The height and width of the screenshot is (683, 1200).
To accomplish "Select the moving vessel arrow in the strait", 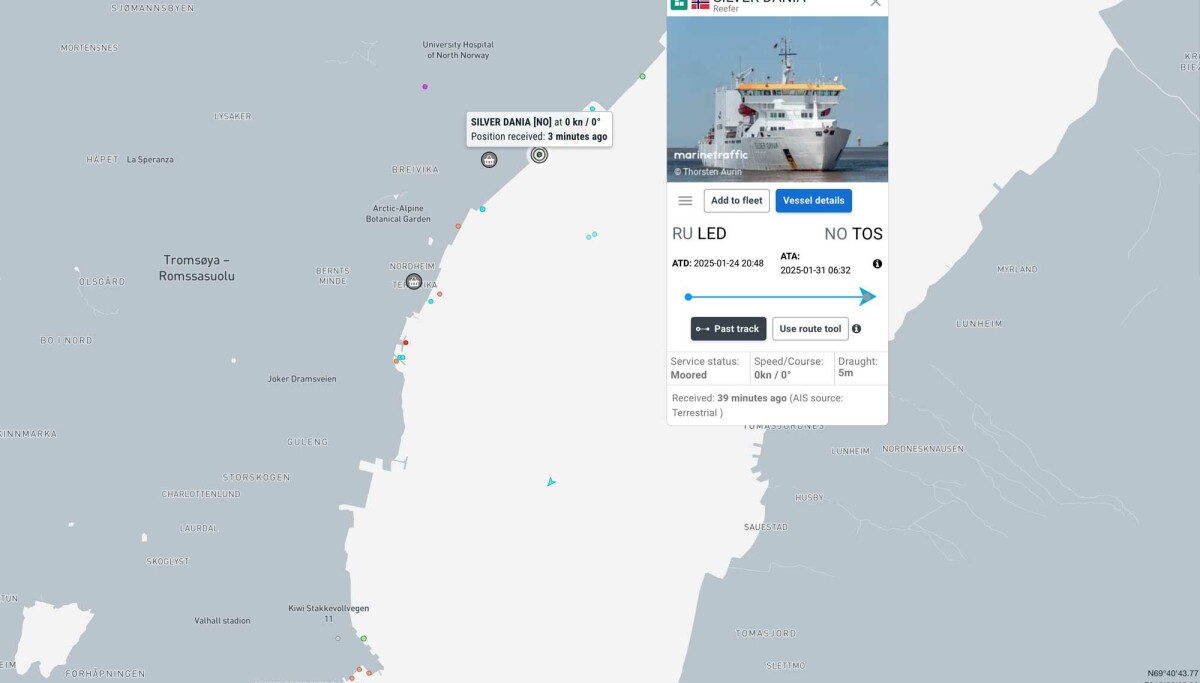I will [x=550, y=482].
